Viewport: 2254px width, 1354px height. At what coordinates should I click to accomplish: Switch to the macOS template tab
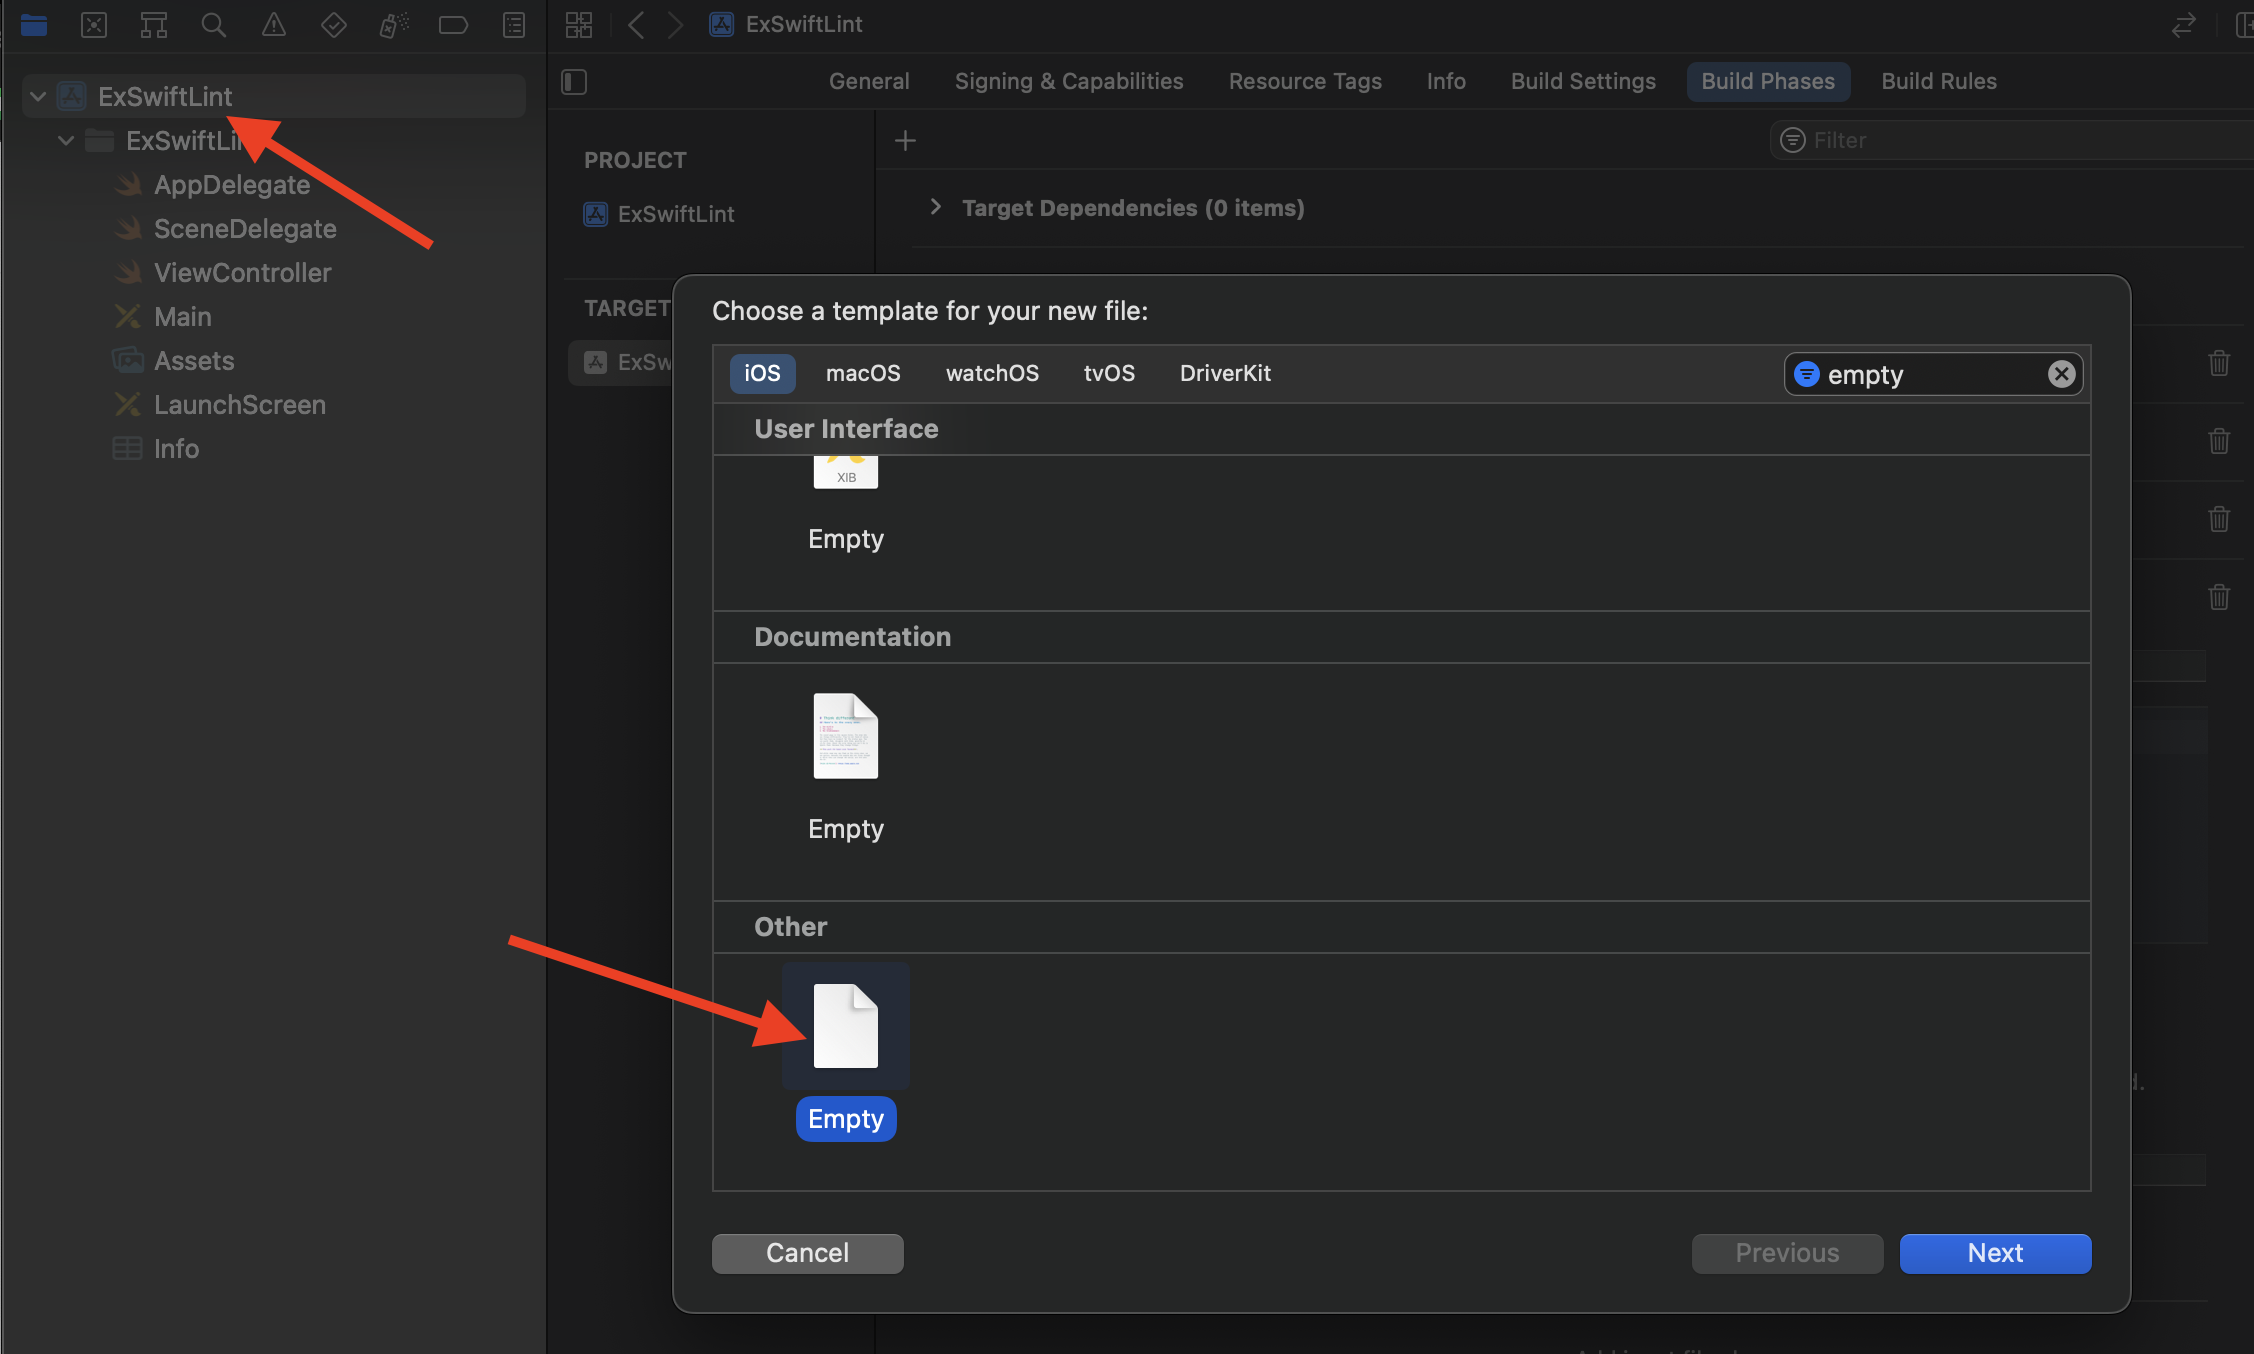(x=862, y=373)
